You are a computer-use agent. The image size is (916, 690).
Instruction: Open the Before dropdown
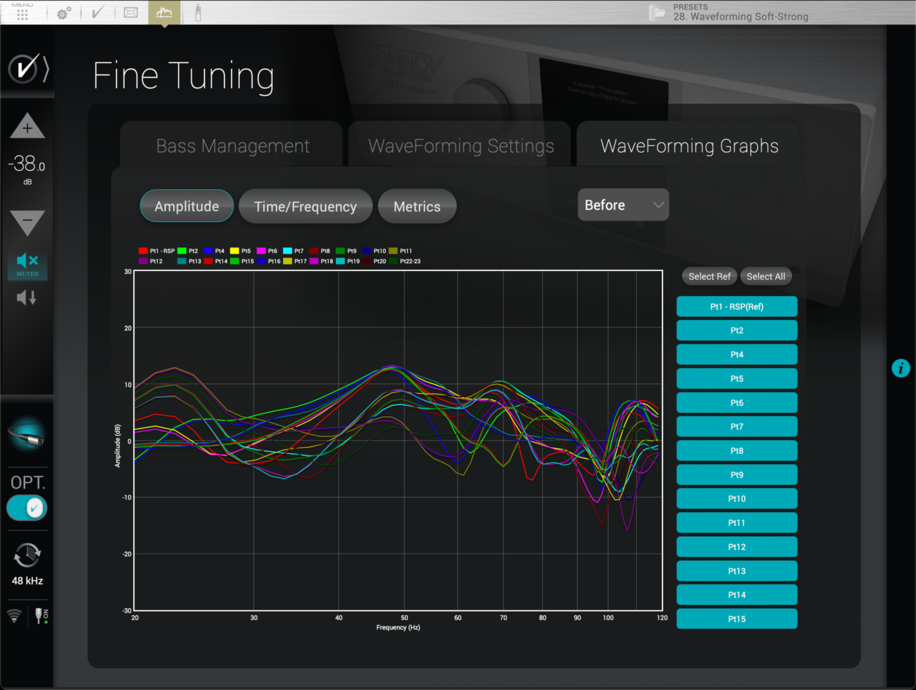click(623, 205)
